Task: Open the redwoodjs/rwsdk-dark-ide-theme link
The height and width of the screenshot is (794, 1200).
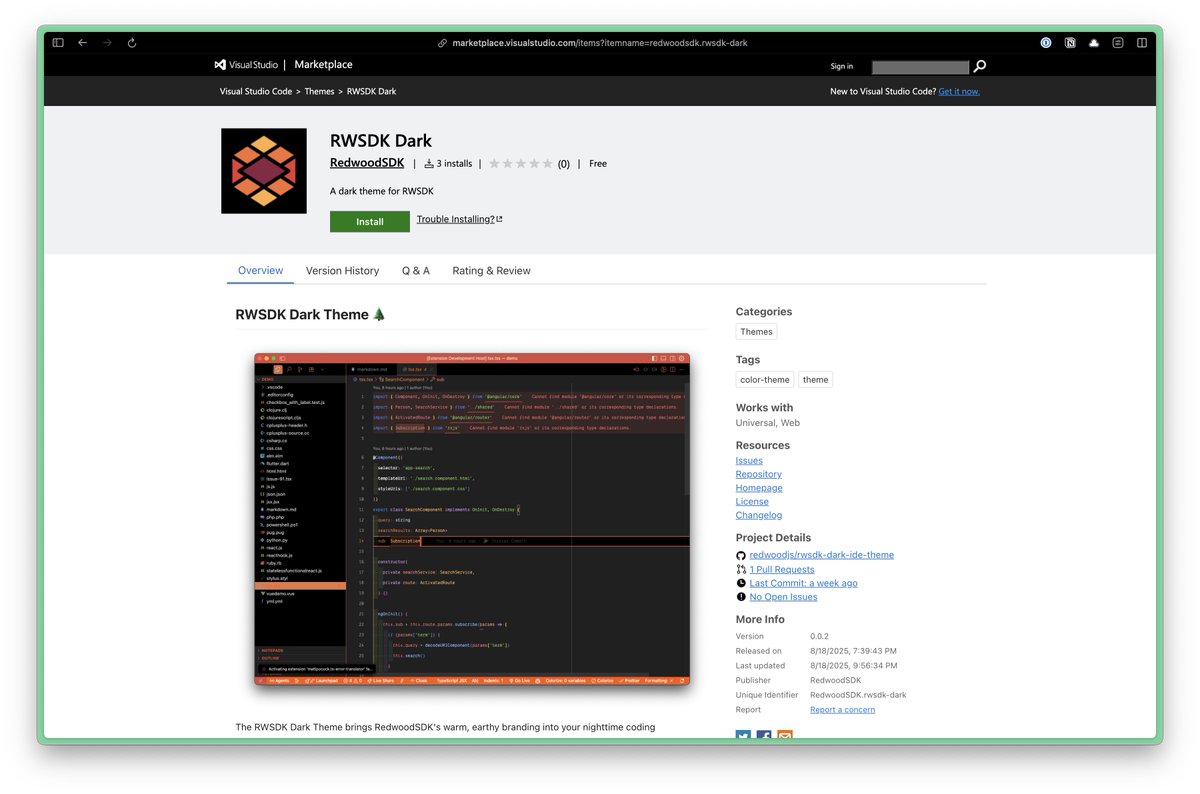Action: 822,555
